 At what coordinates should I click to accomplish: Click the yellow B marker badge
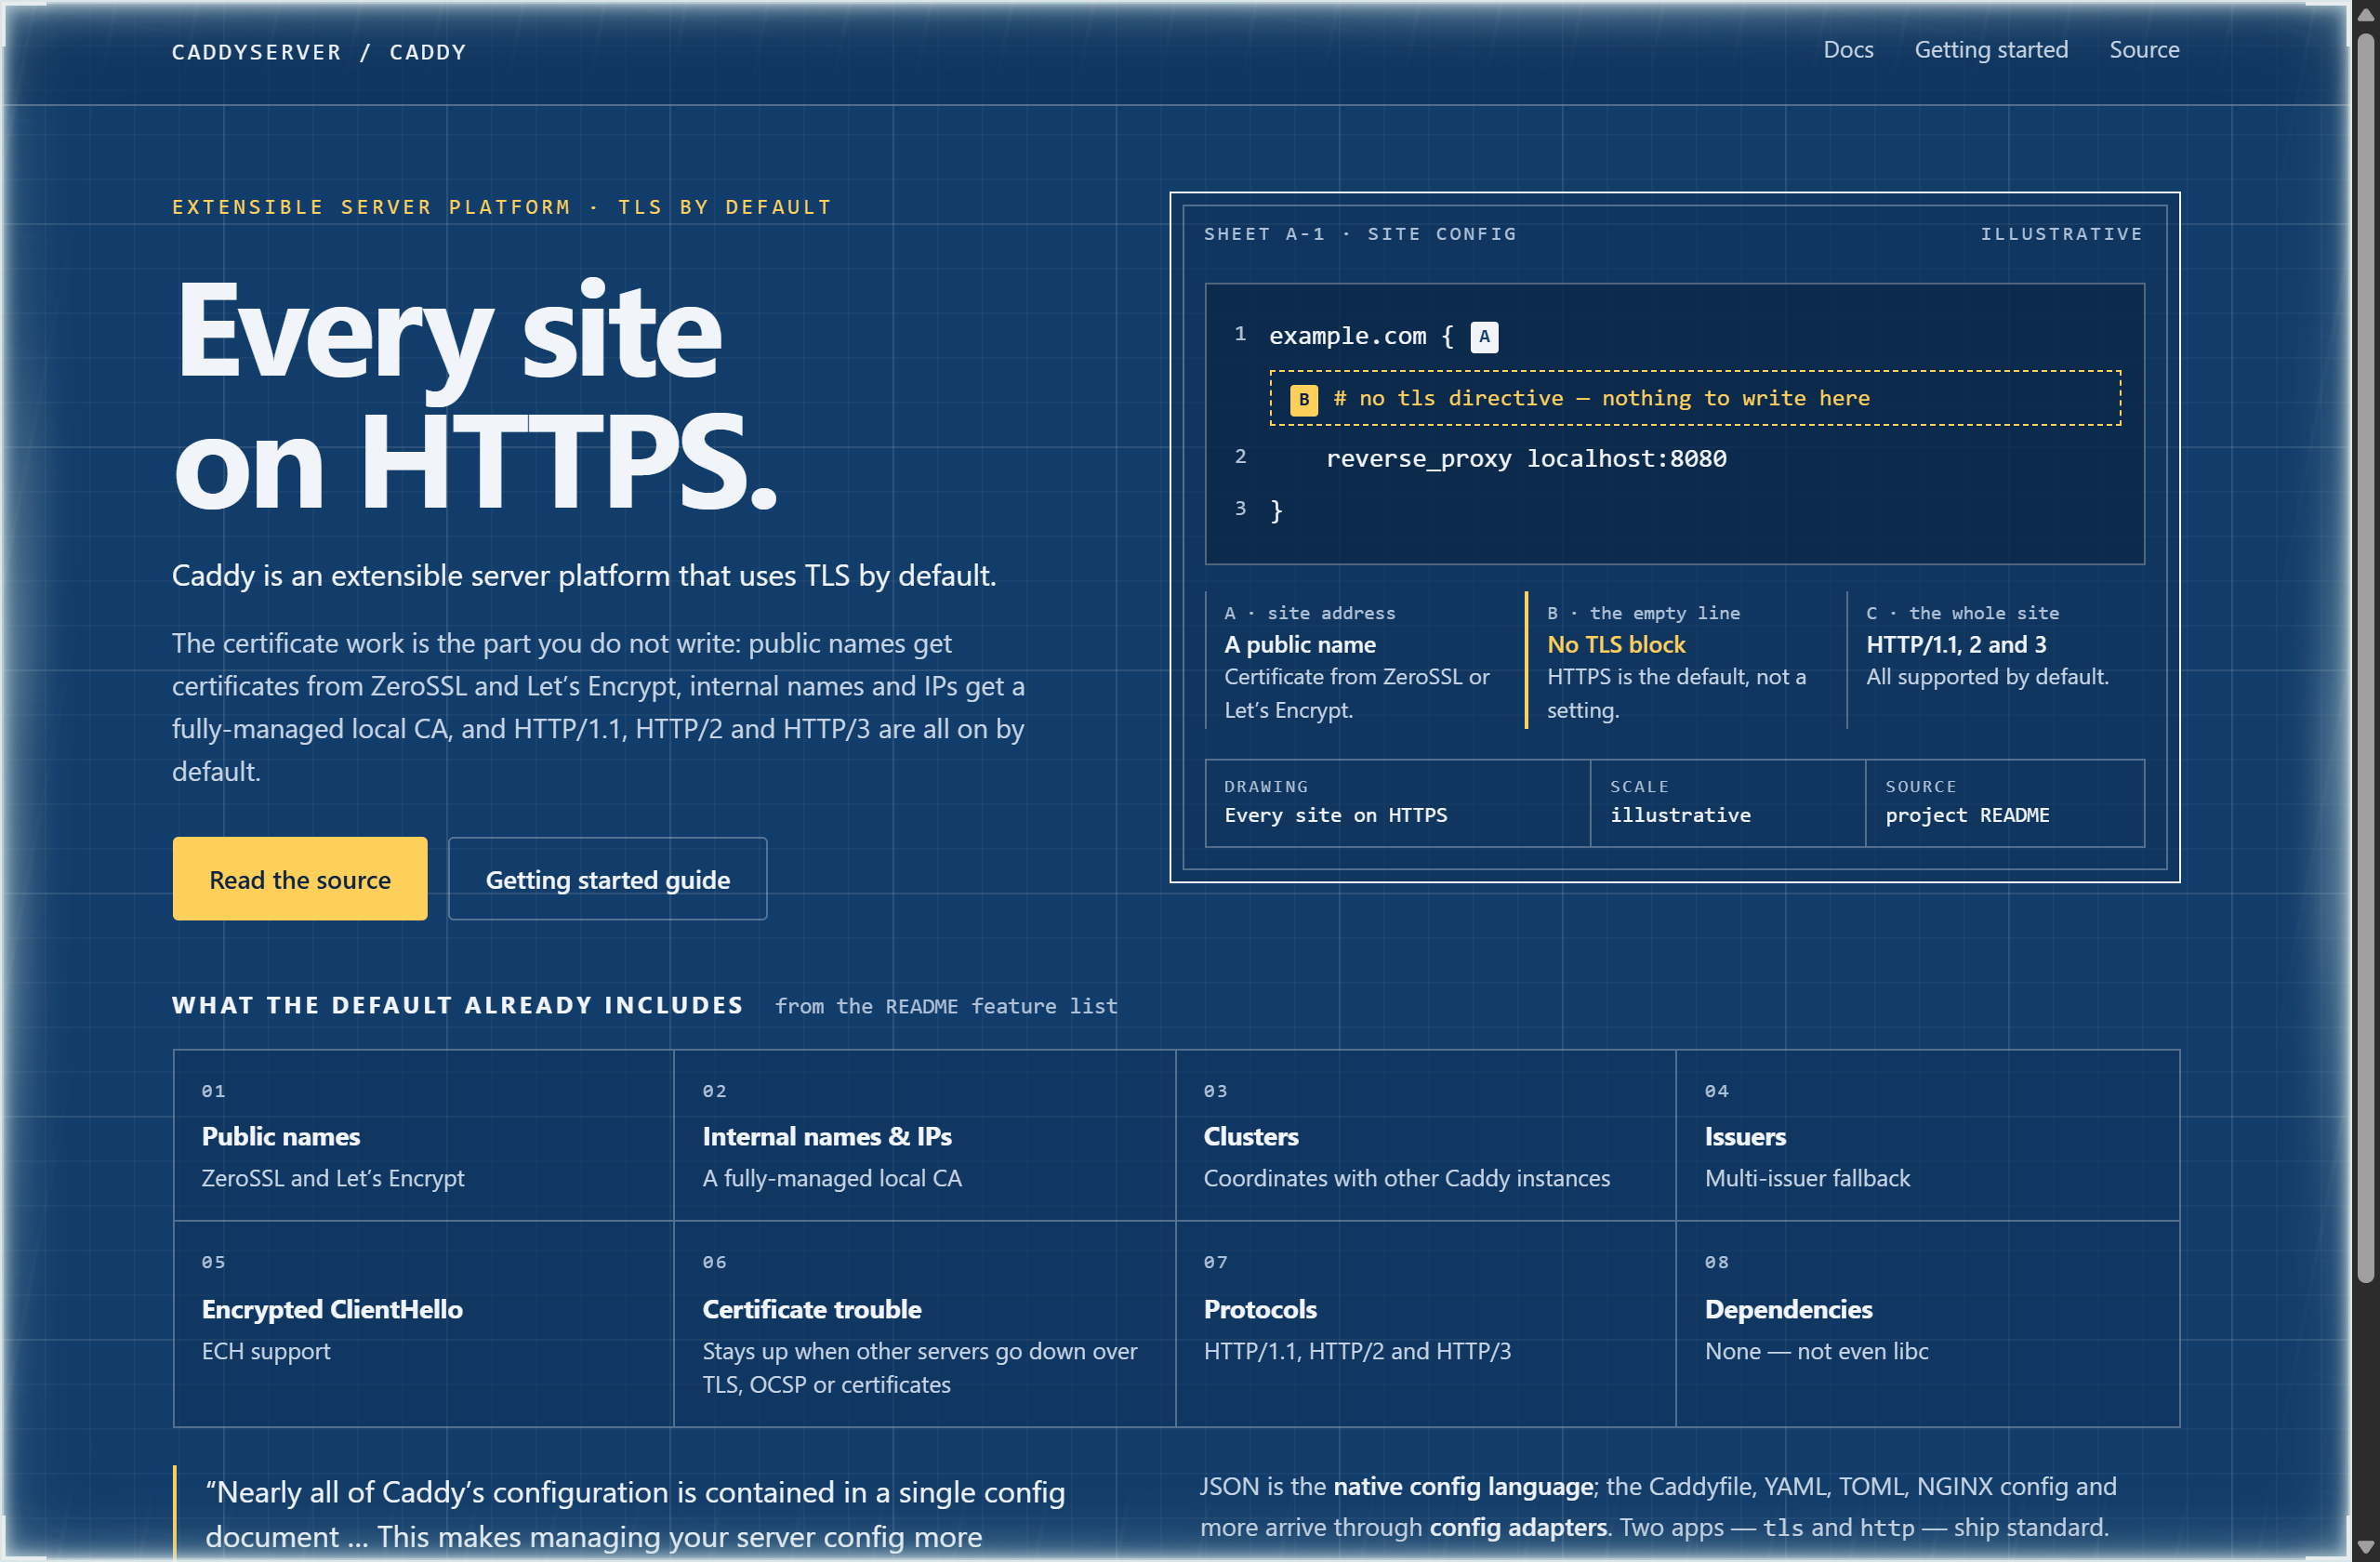click(x=1303, y=399)
